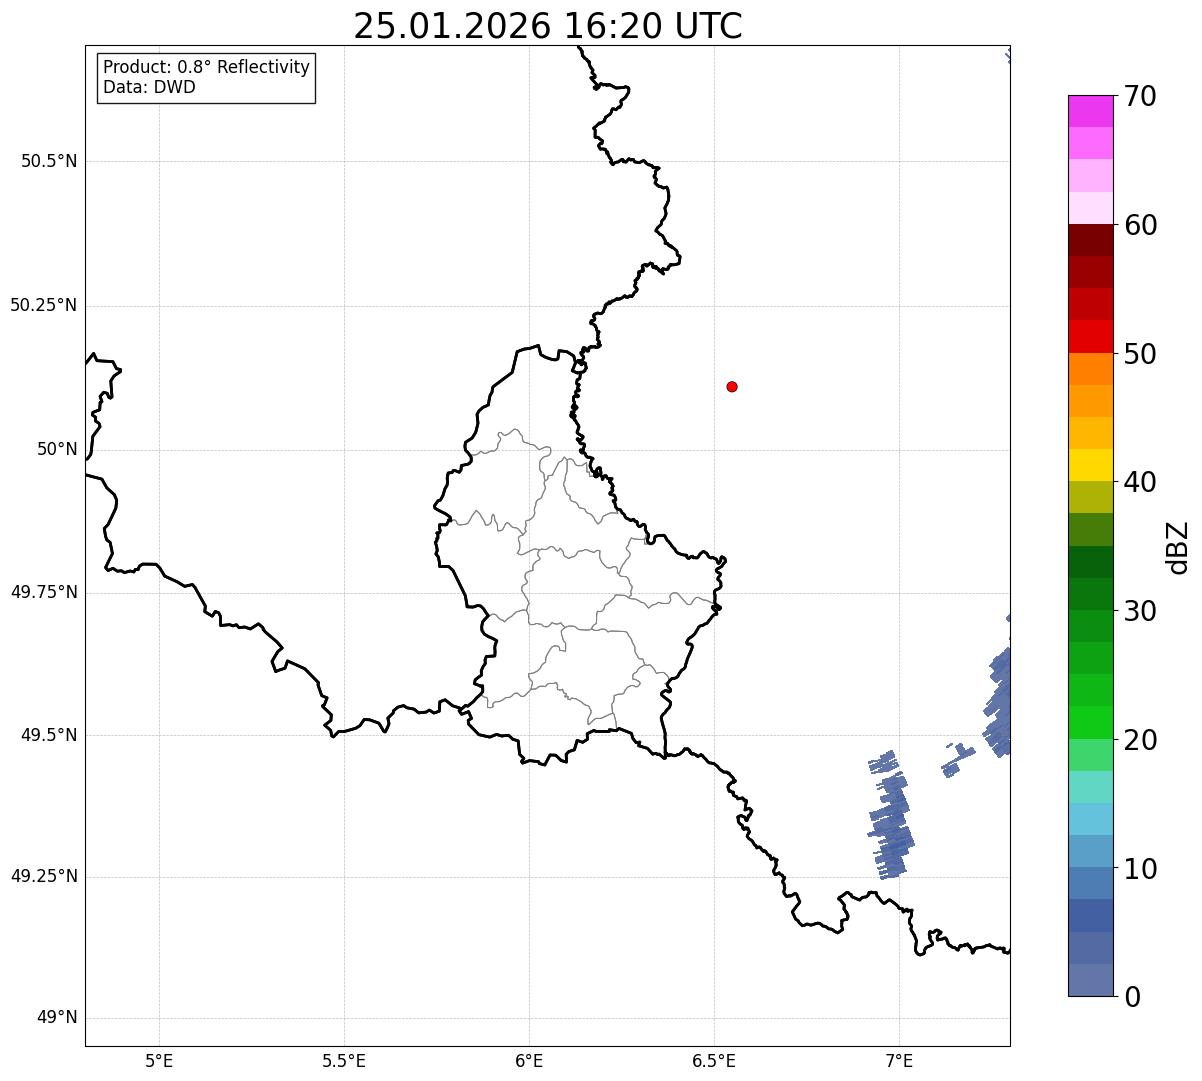
Task: Click the 49.25°N latitude label
Action: tap(43, 877)
